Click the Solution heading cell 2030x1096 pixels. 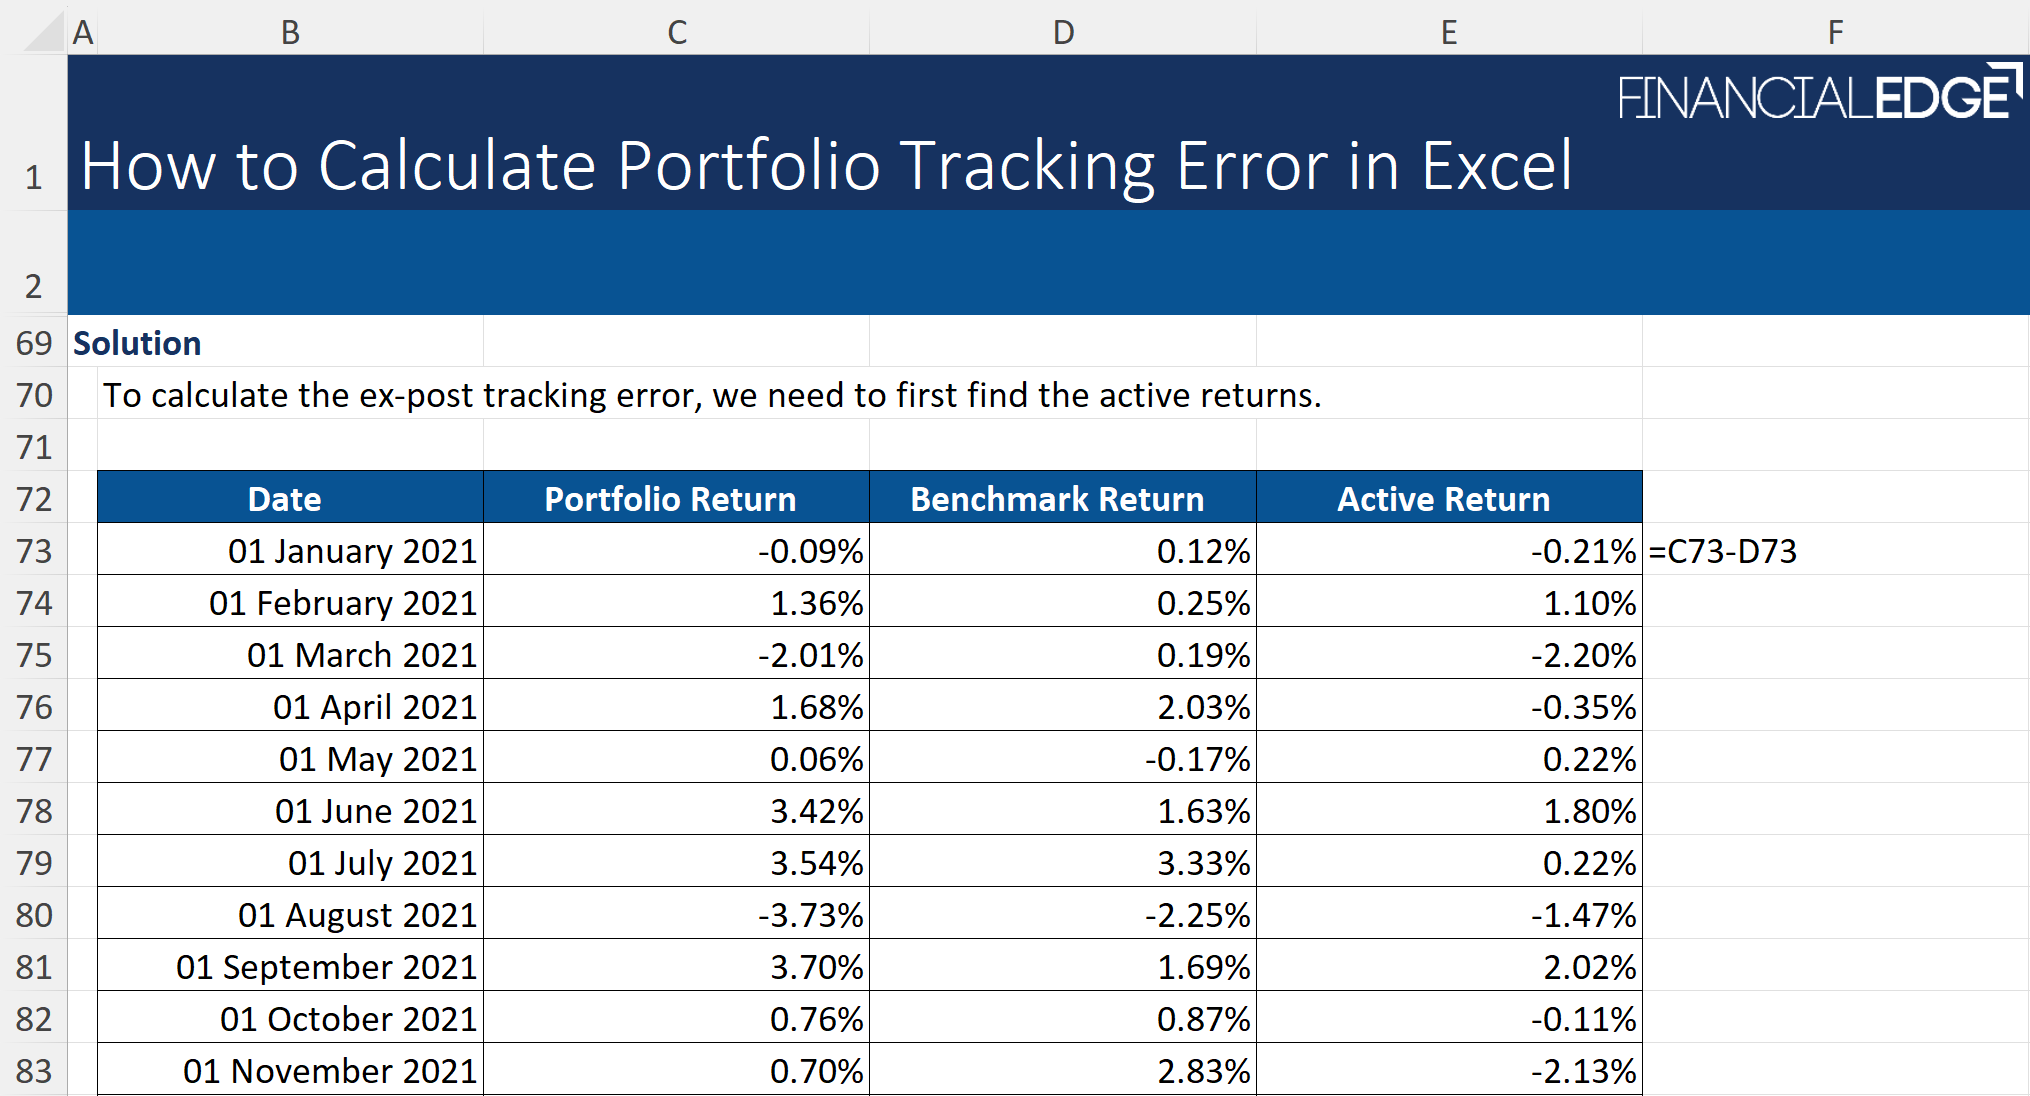point(138,343)
